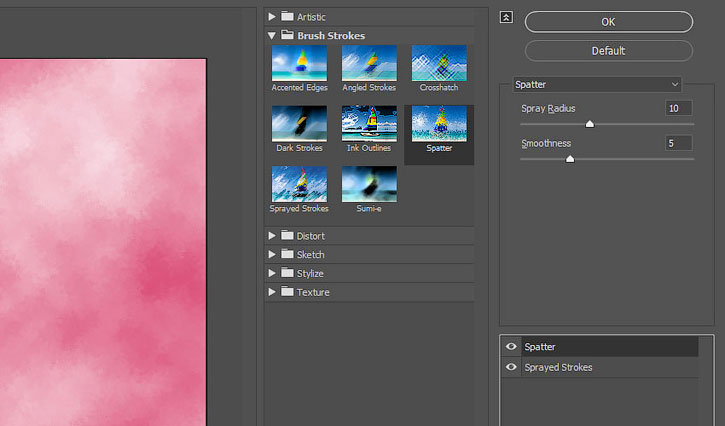
Task: Click the Artistic folder icon
Action: pos(287,16)
